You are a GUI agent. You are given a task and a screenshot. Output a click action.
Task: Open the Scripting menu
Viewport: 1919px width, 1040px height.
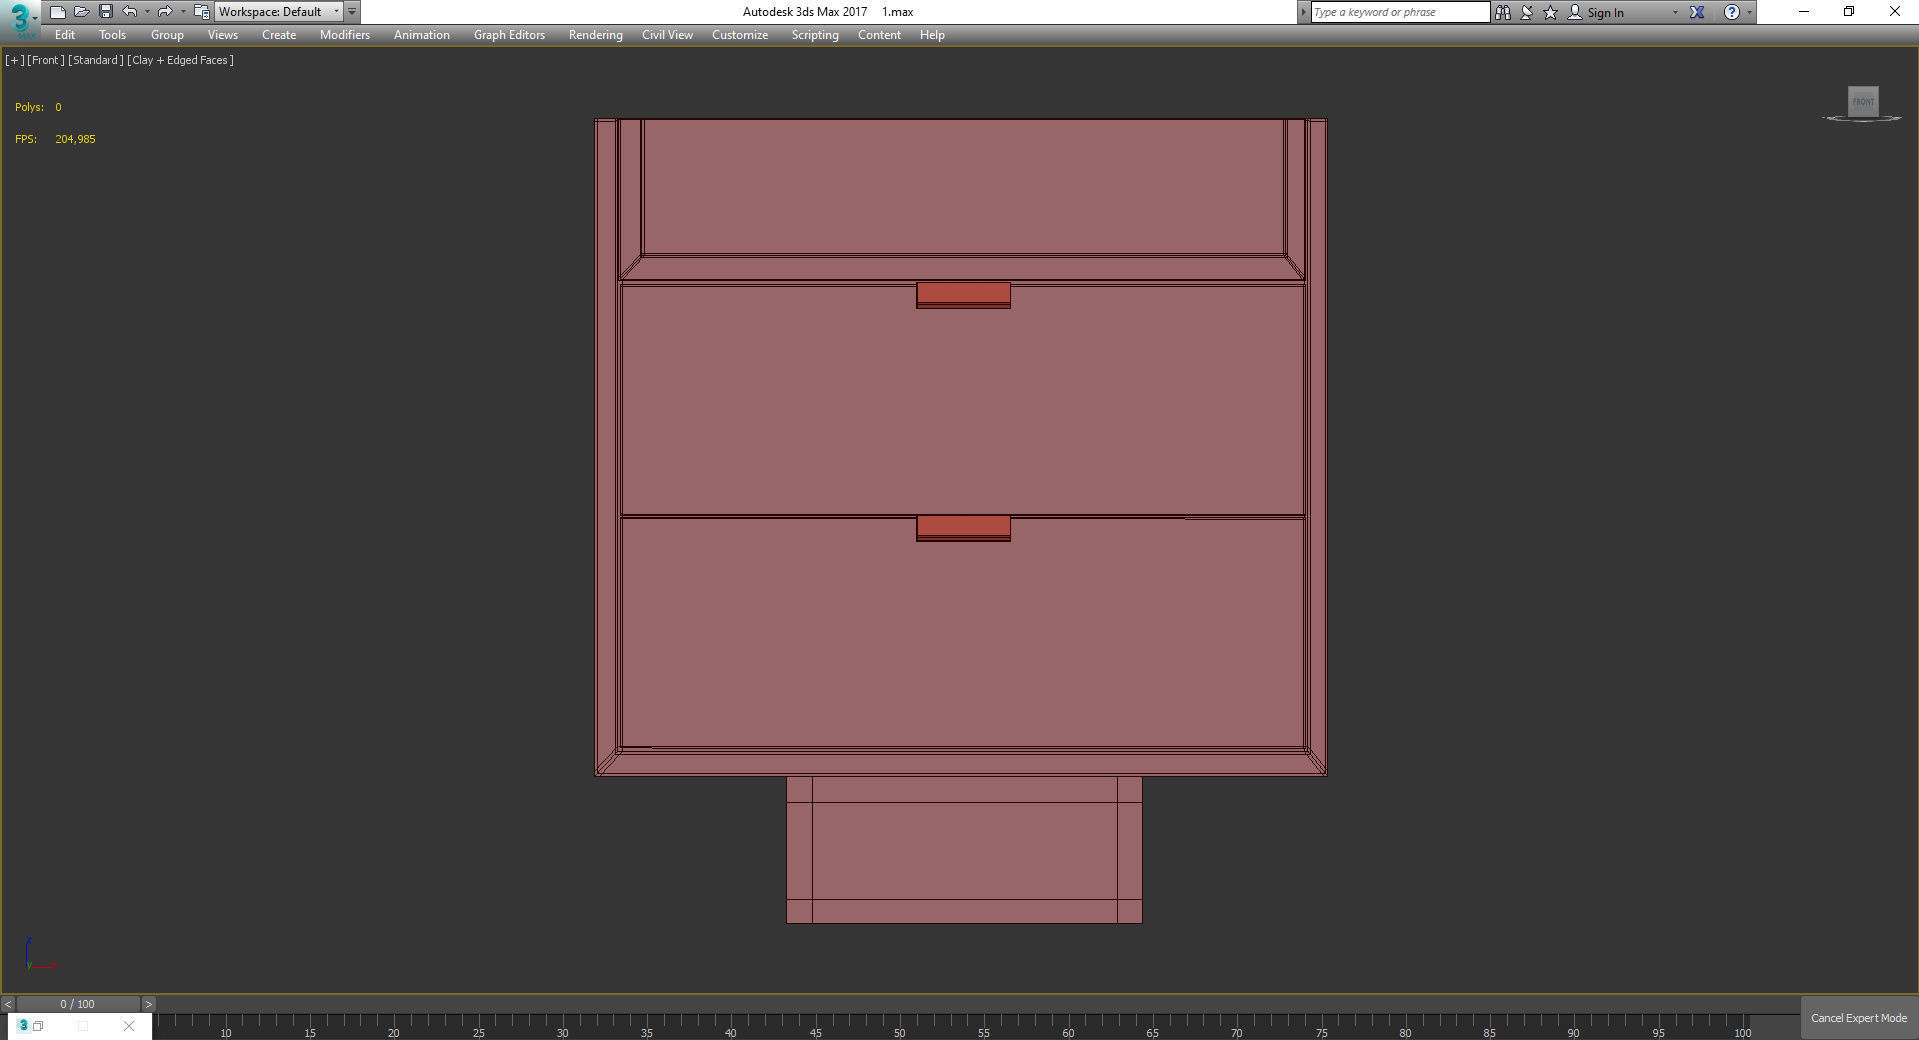pyautogui.click(x=815, y=35)
